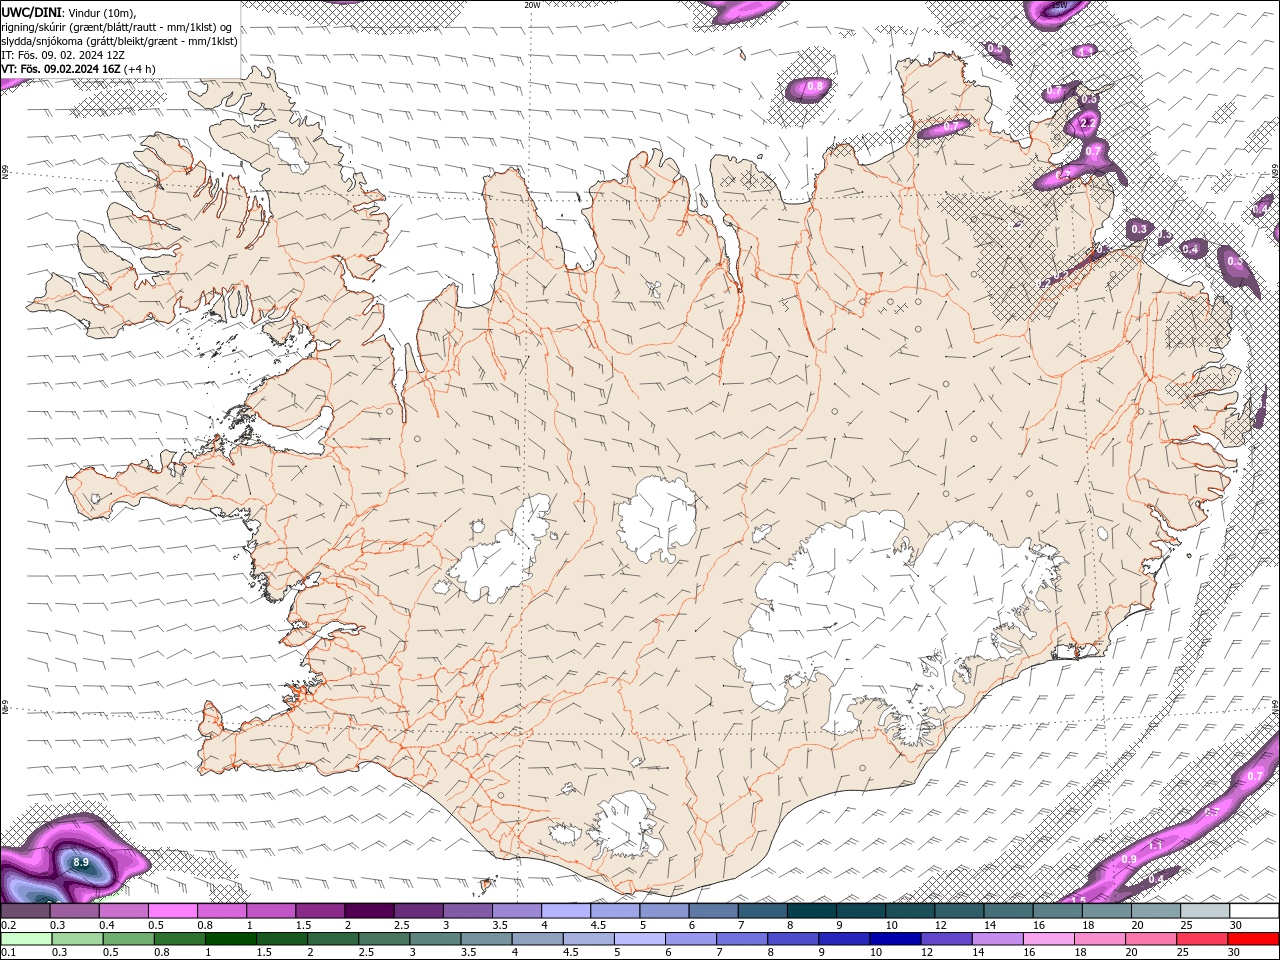Click the 20W longitude label at the top
This screenshot has height=960, width=1280.
pos(532,5)
